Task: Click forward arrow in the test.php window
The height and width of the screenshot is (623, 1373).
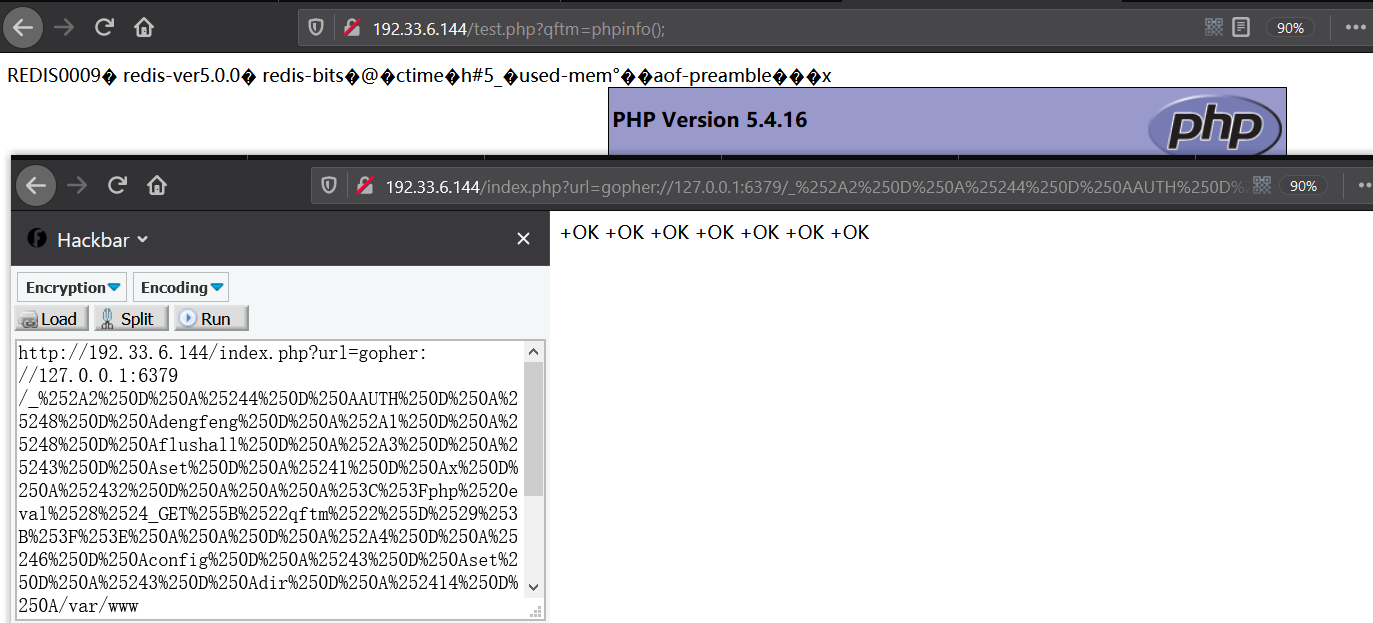Action: 64,27
